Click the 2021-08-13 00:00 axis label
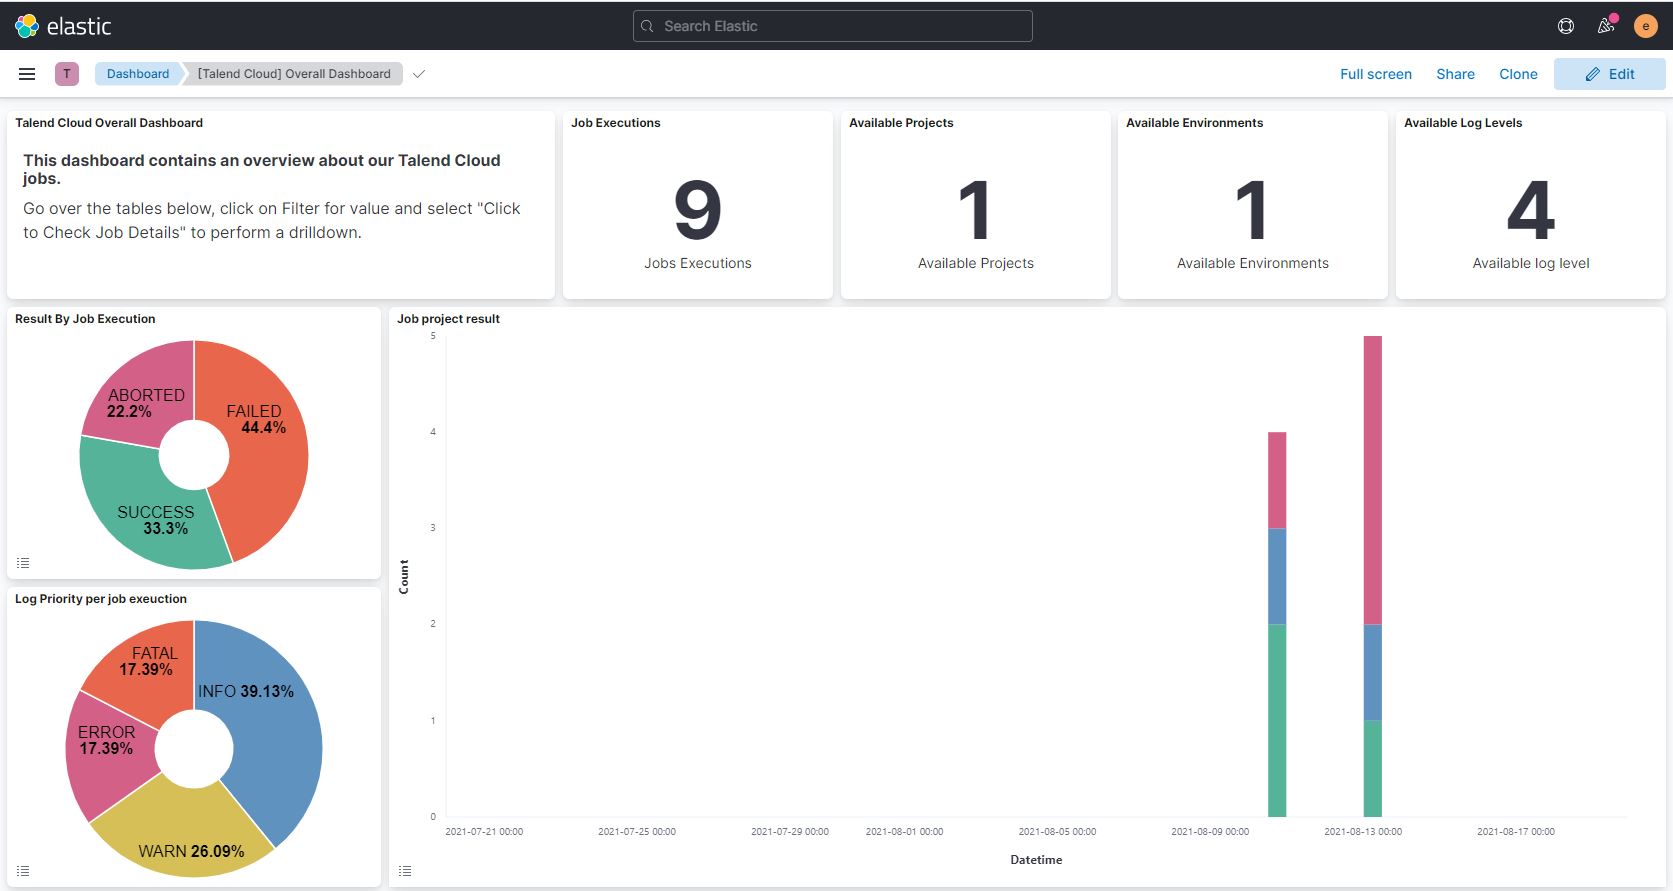The height and width of the screenshot is (891, 1673). [x=1363, y=832]
